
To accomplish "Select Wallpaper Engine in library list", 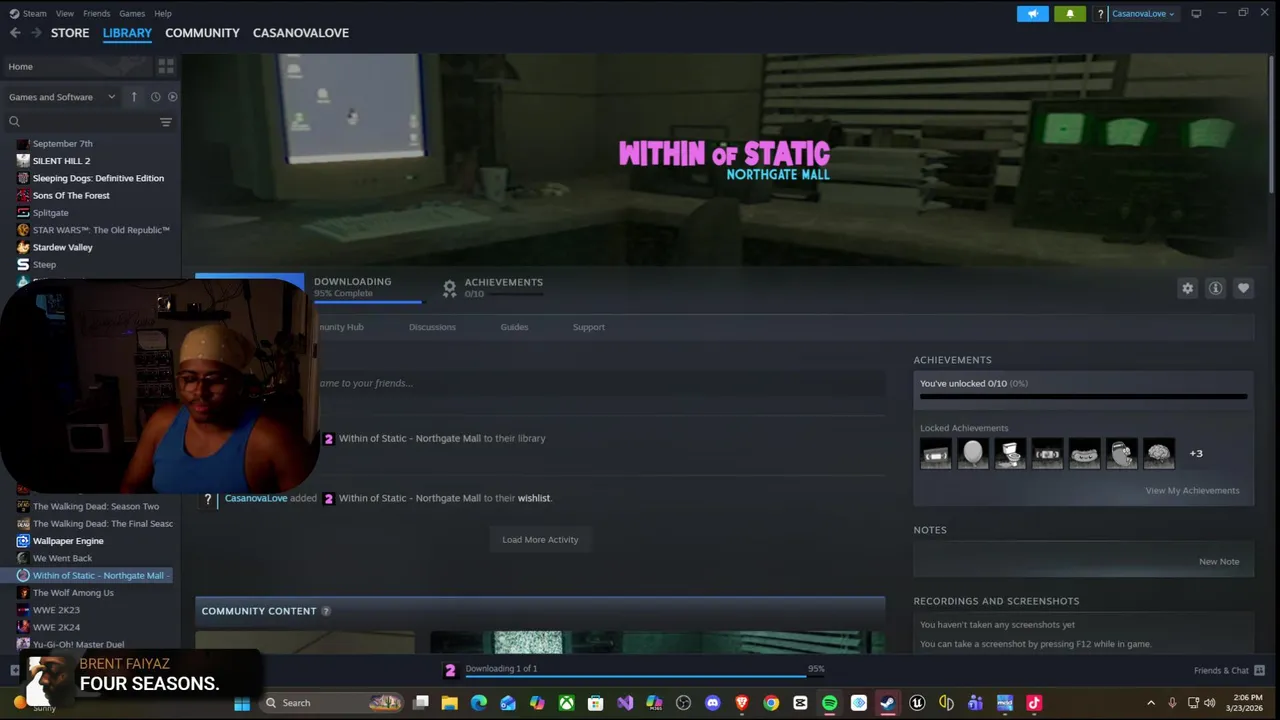I will pyautogui.click(x=68, y=541).
